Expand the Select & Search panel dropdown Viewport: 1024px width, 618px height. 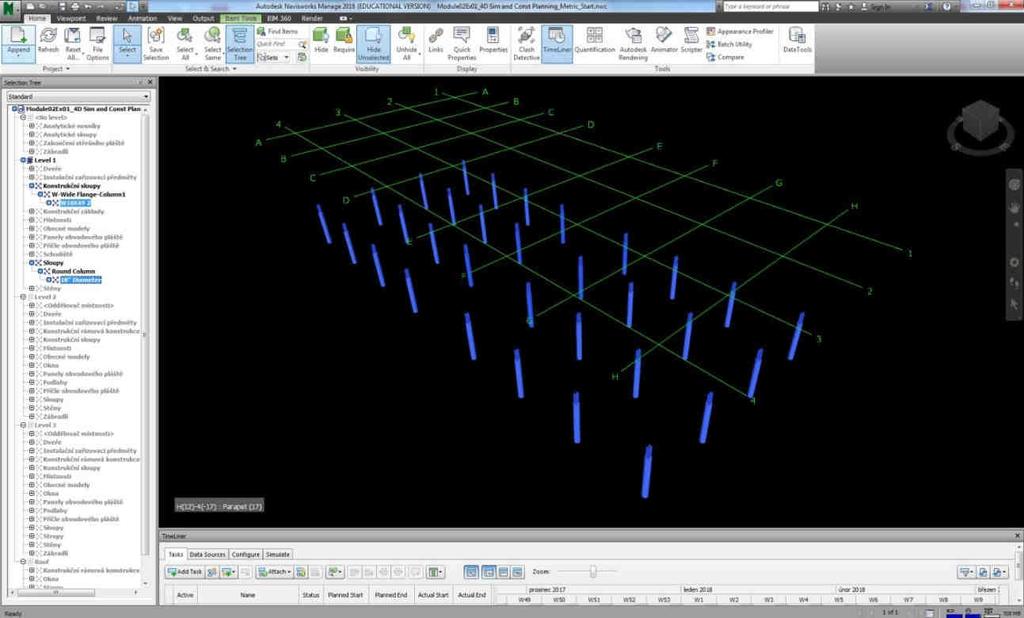click(x=211, y=69)
